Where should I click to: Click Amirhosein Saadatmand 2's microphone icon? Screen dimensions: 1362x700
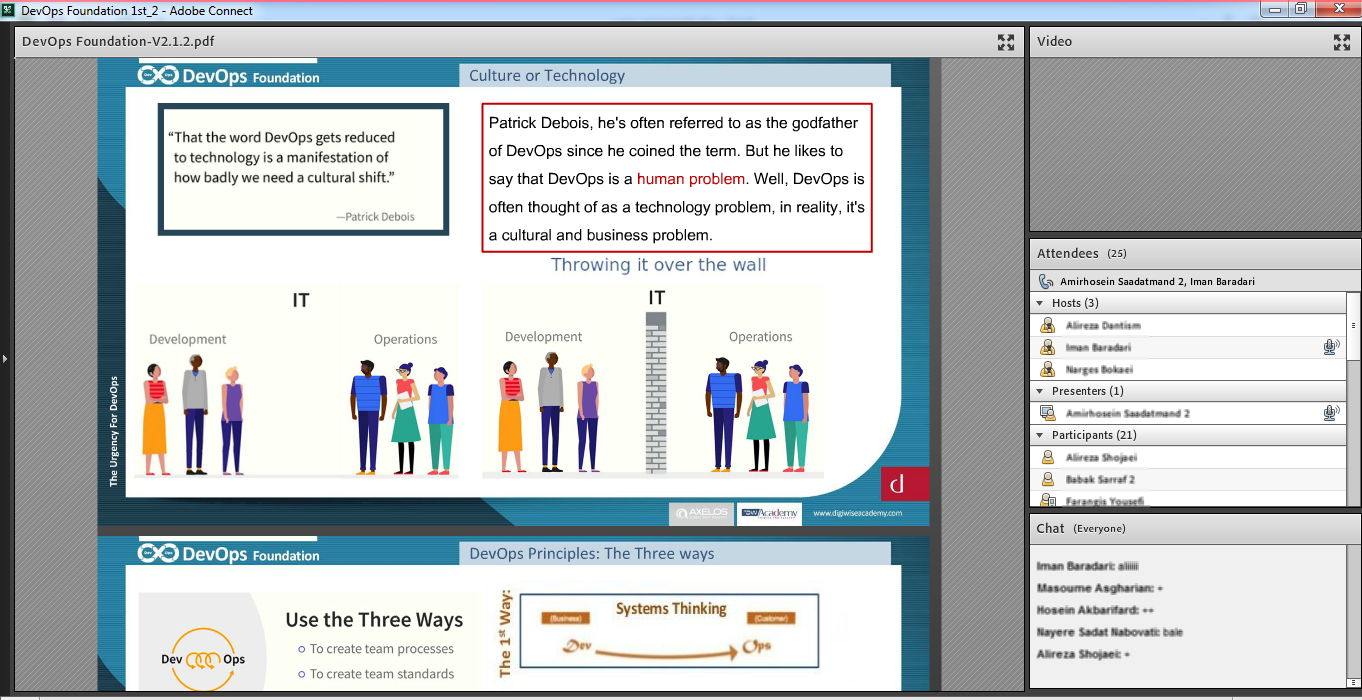pyautogui.click(x=1331, y=413)
